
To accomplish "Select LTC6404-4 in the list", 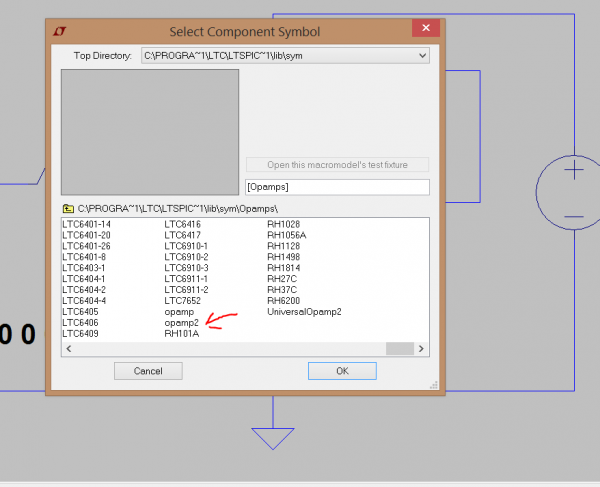I will tap(84, 301).
